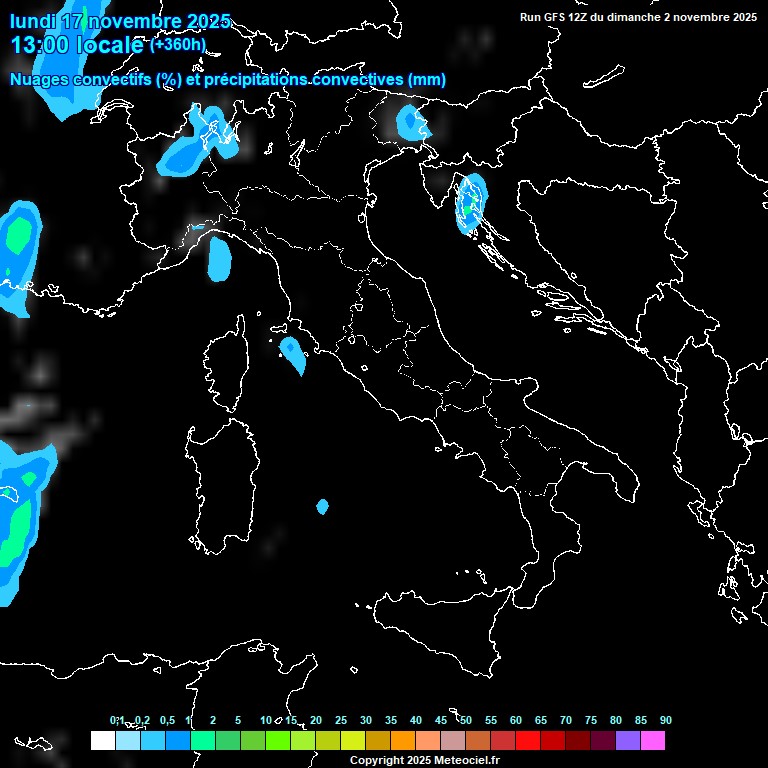Image resolution: width=768 pixels, height=768 pixels.
Task: Click the '30' legend value
Action: (x=366, y=720)
